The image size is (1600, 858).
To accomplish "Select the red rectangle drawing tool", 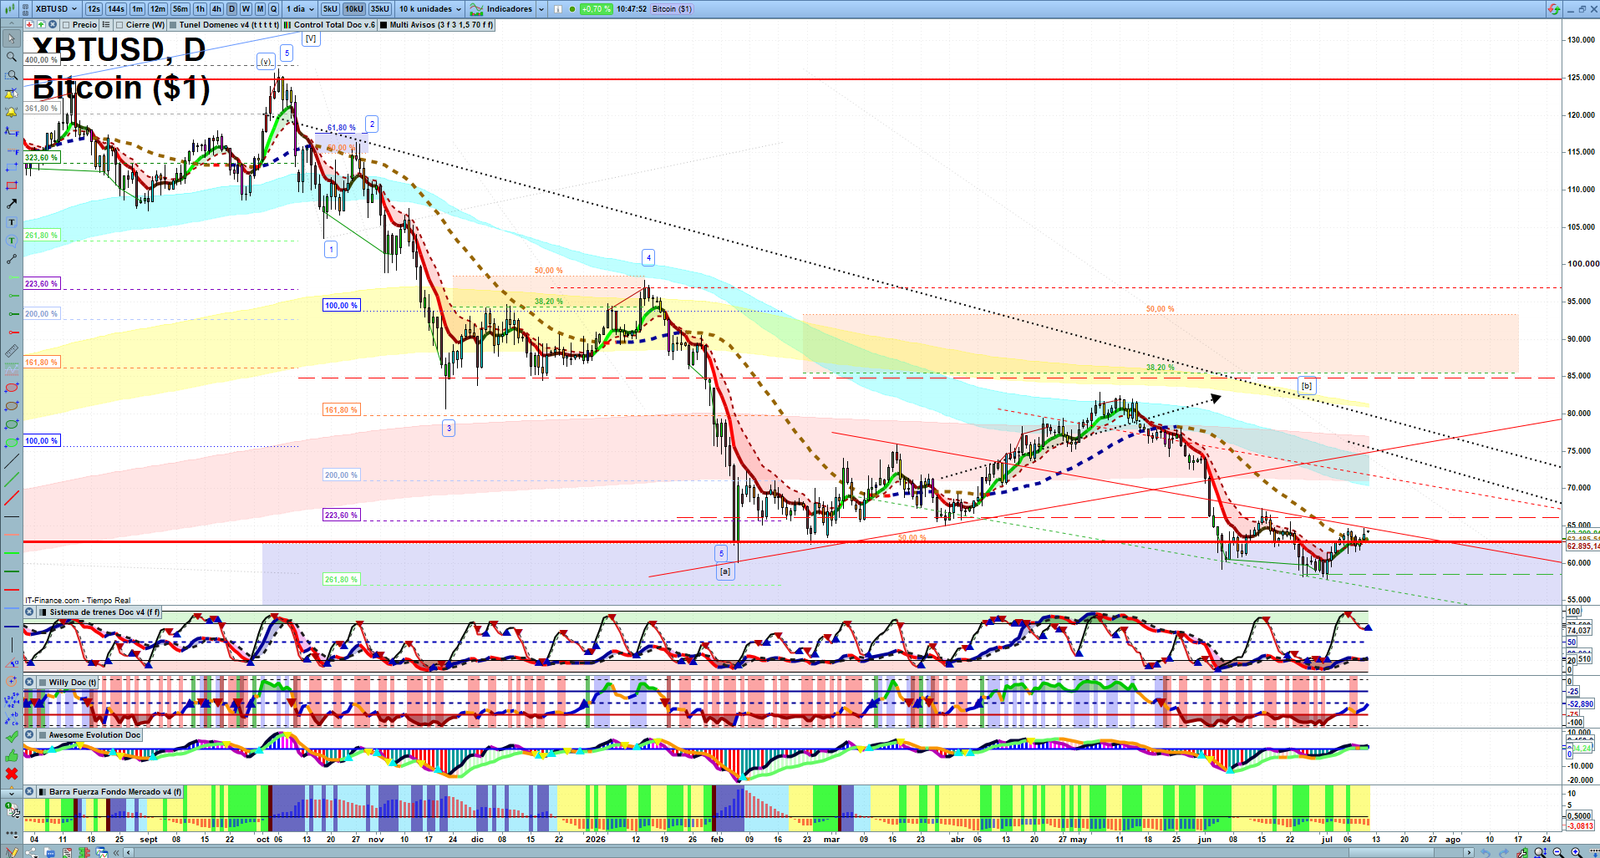I will coord(11,186).
